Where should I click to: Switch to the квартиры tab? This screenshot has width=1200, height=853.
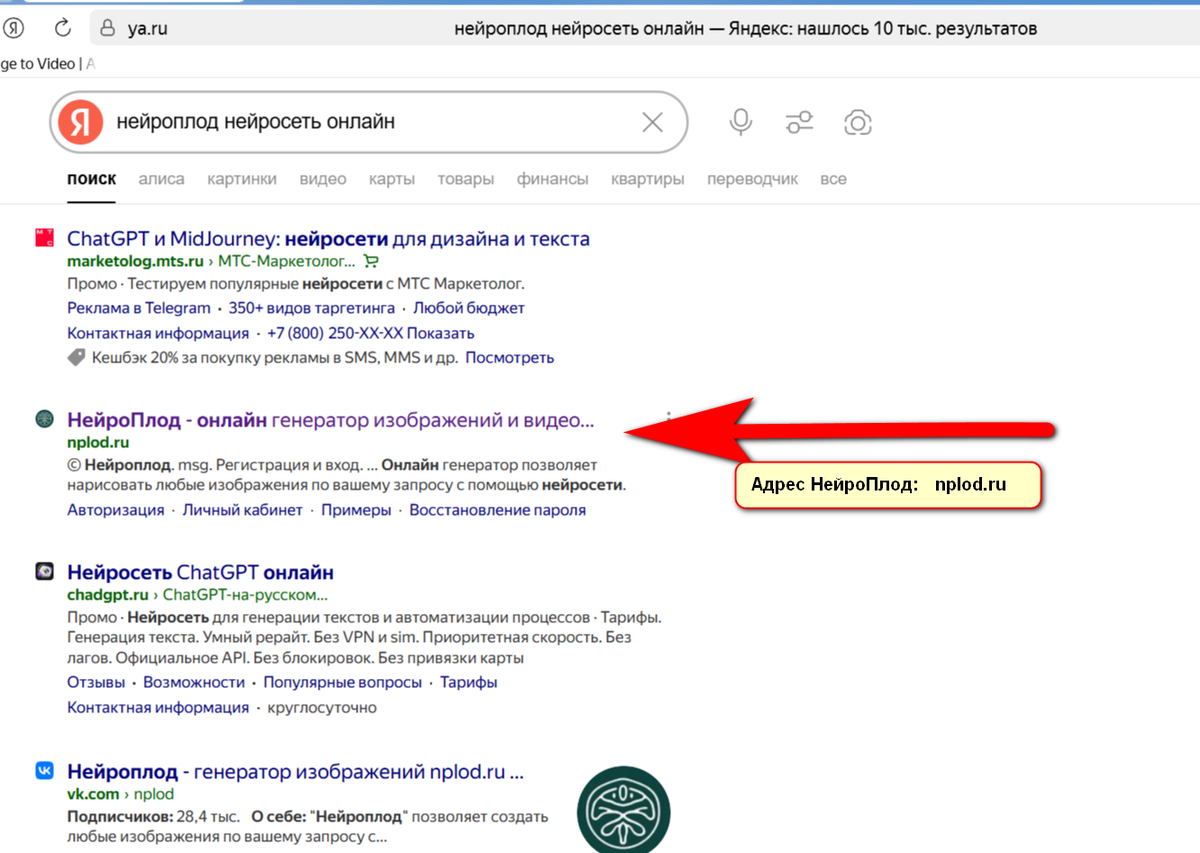648,179
